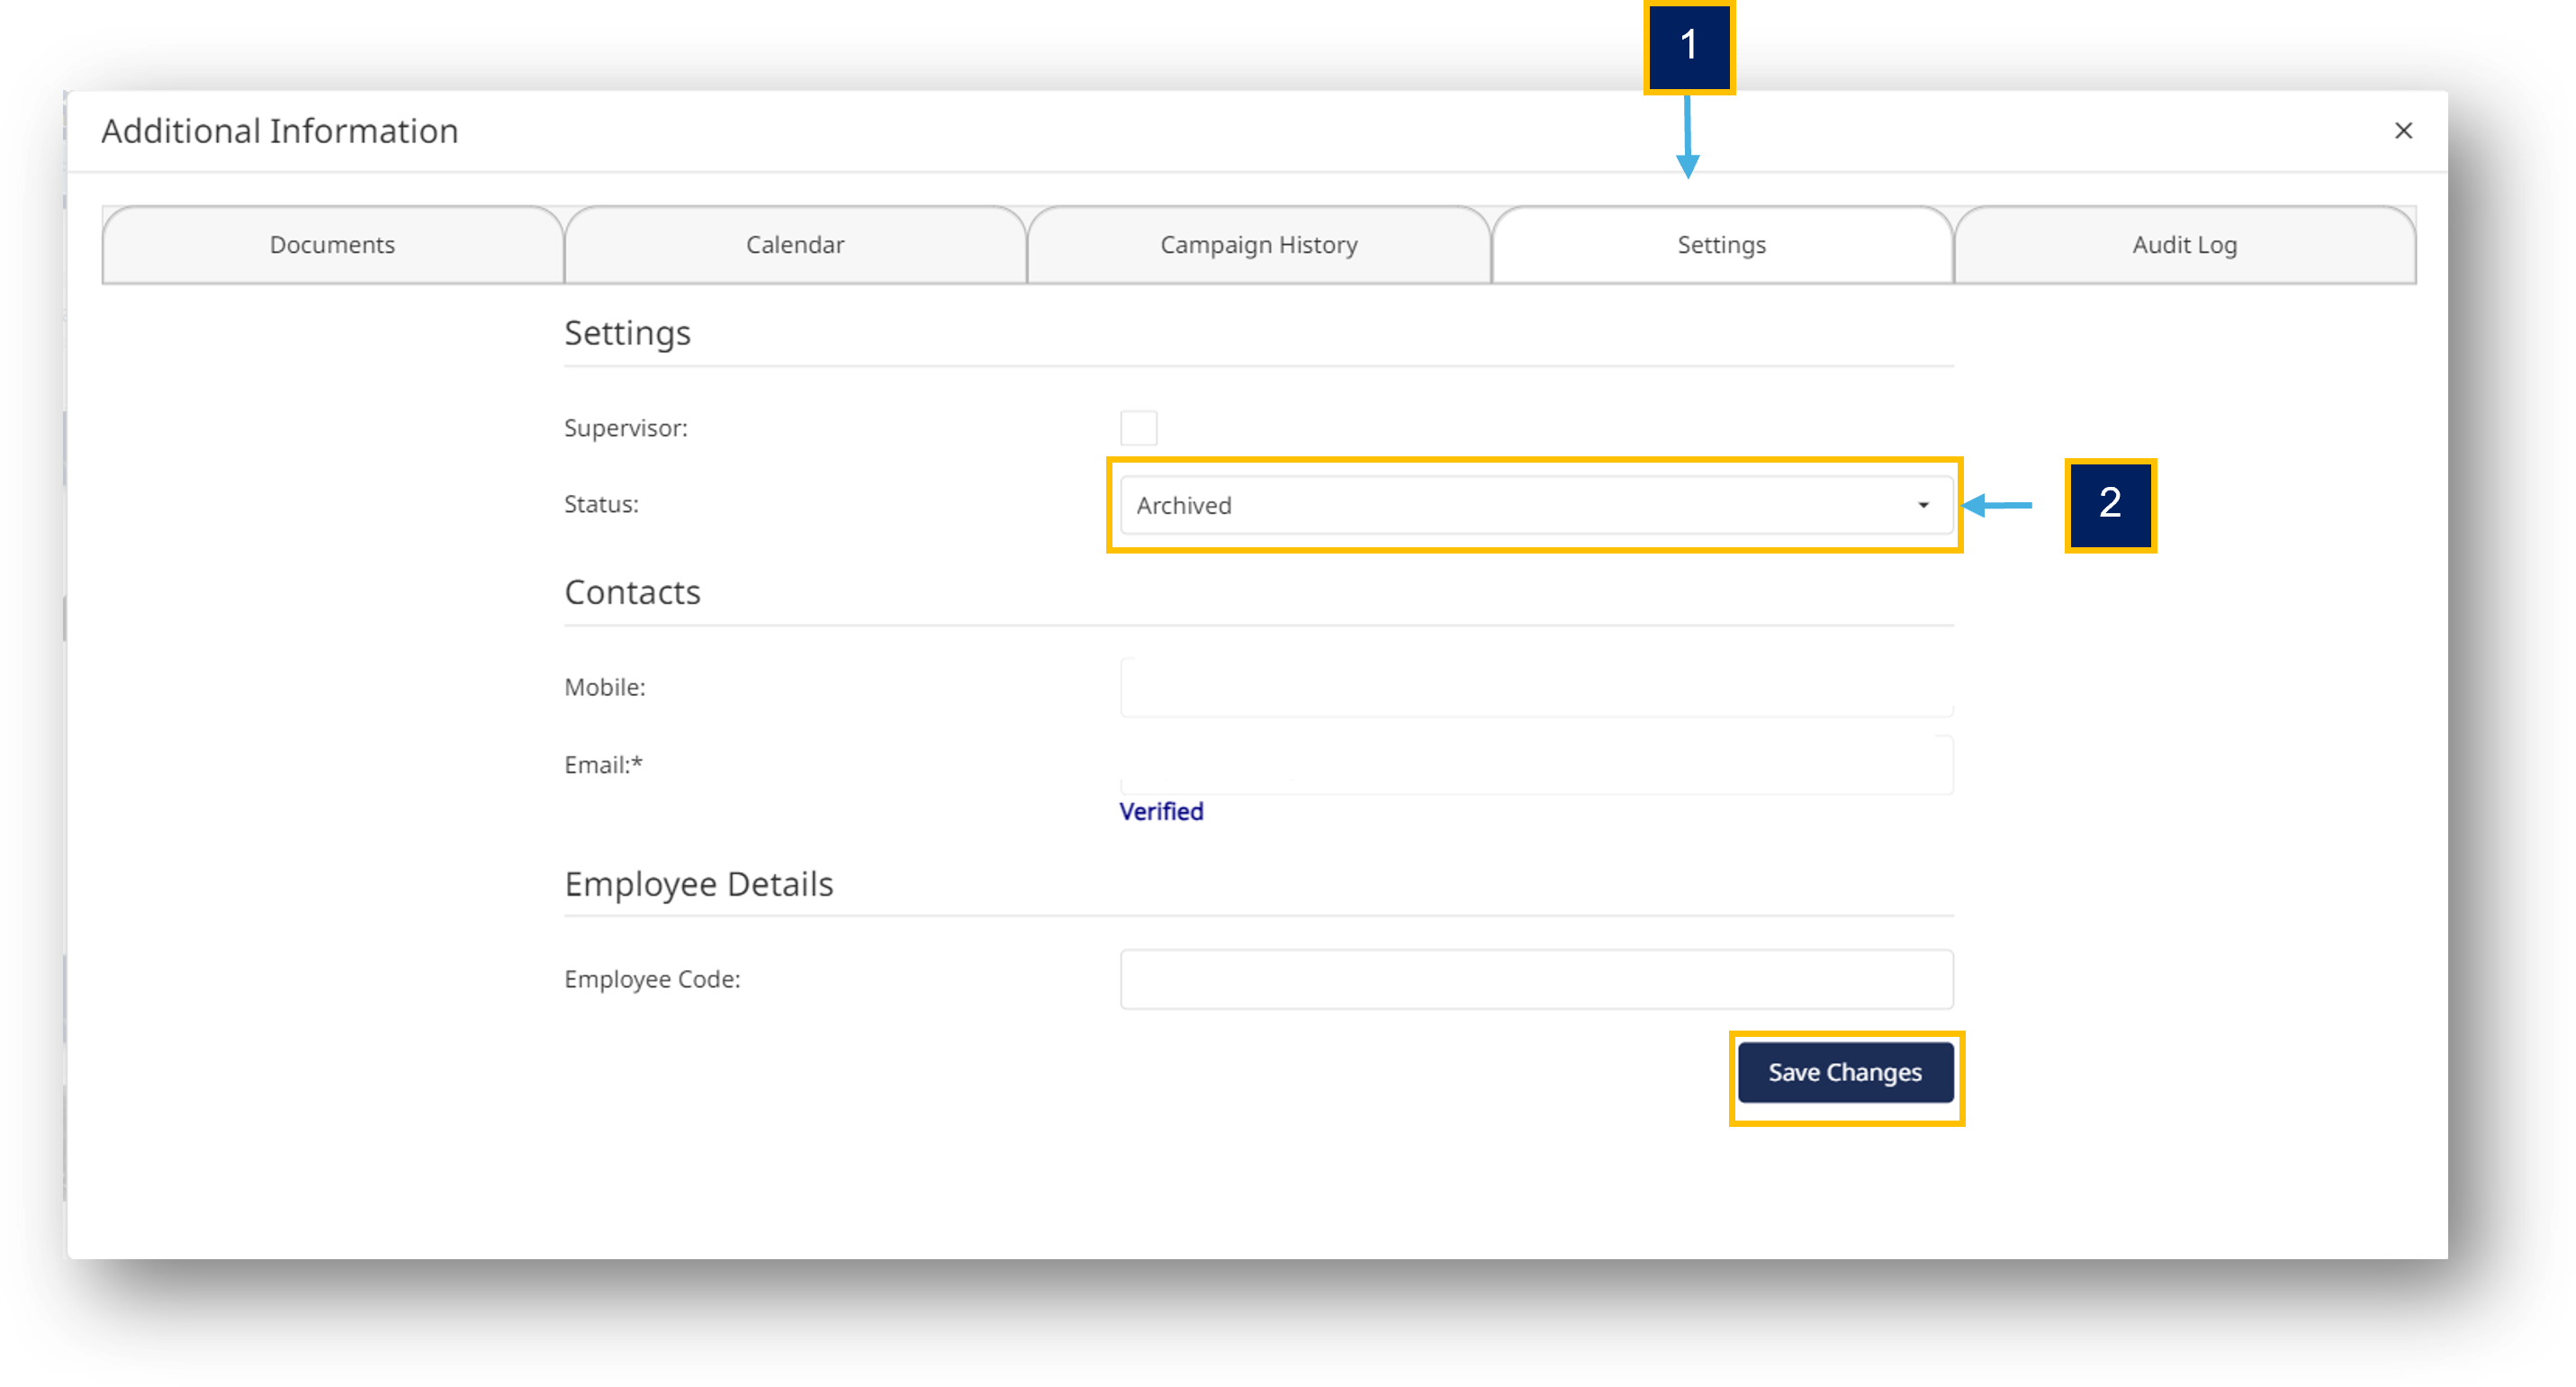2576x1387 pixels.
Task: Click into the Mobile input field
Action: click(1537, 688)
